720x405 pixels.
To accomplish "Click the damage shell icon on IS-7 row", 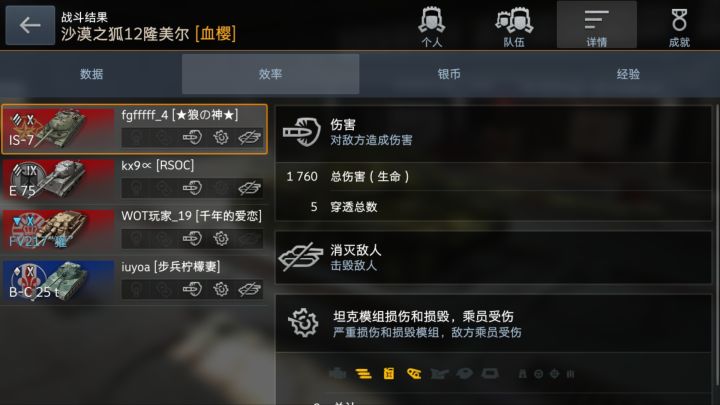I will click(192, 137).
